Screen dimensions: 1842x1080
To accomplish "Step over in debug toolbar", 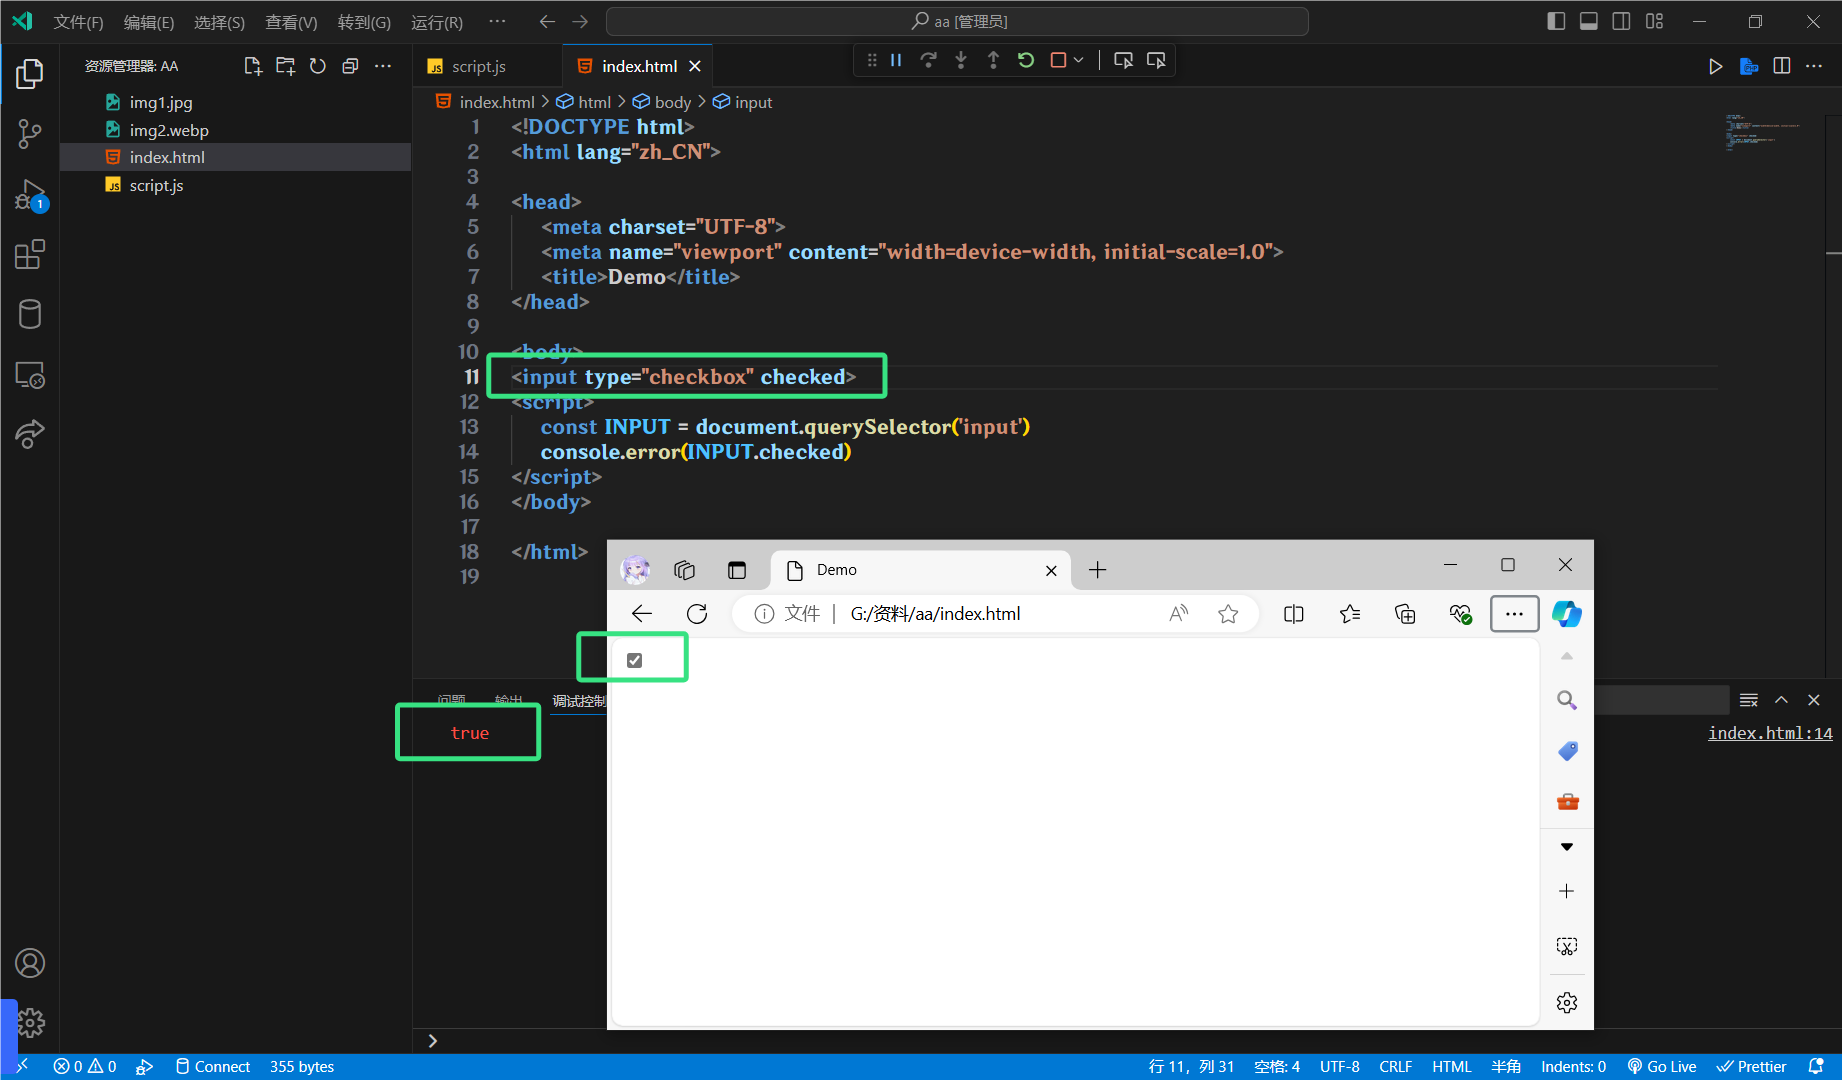I will pos(928,60).
